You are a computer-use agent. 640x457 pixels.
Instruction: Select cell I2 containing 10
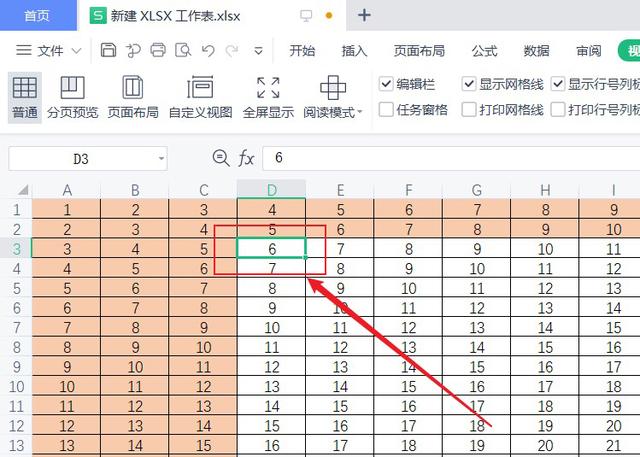coord(610,229)
